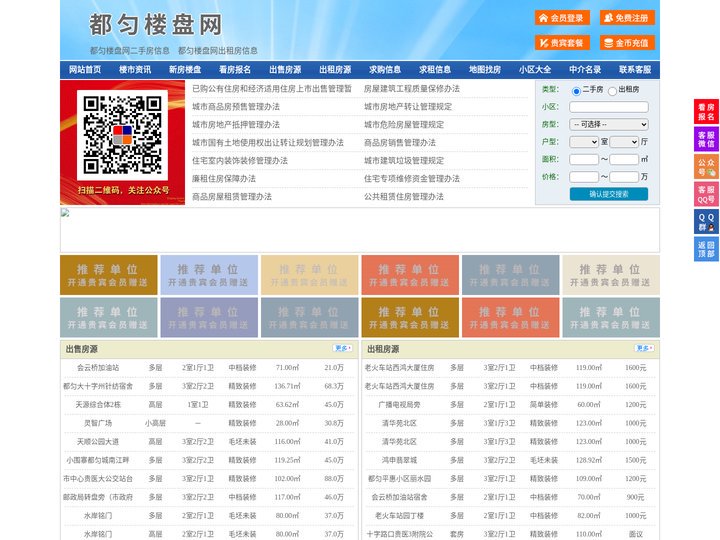Open 看房报名 navigation item
Viewport: 720px width, 540px height.
point(235,70)
